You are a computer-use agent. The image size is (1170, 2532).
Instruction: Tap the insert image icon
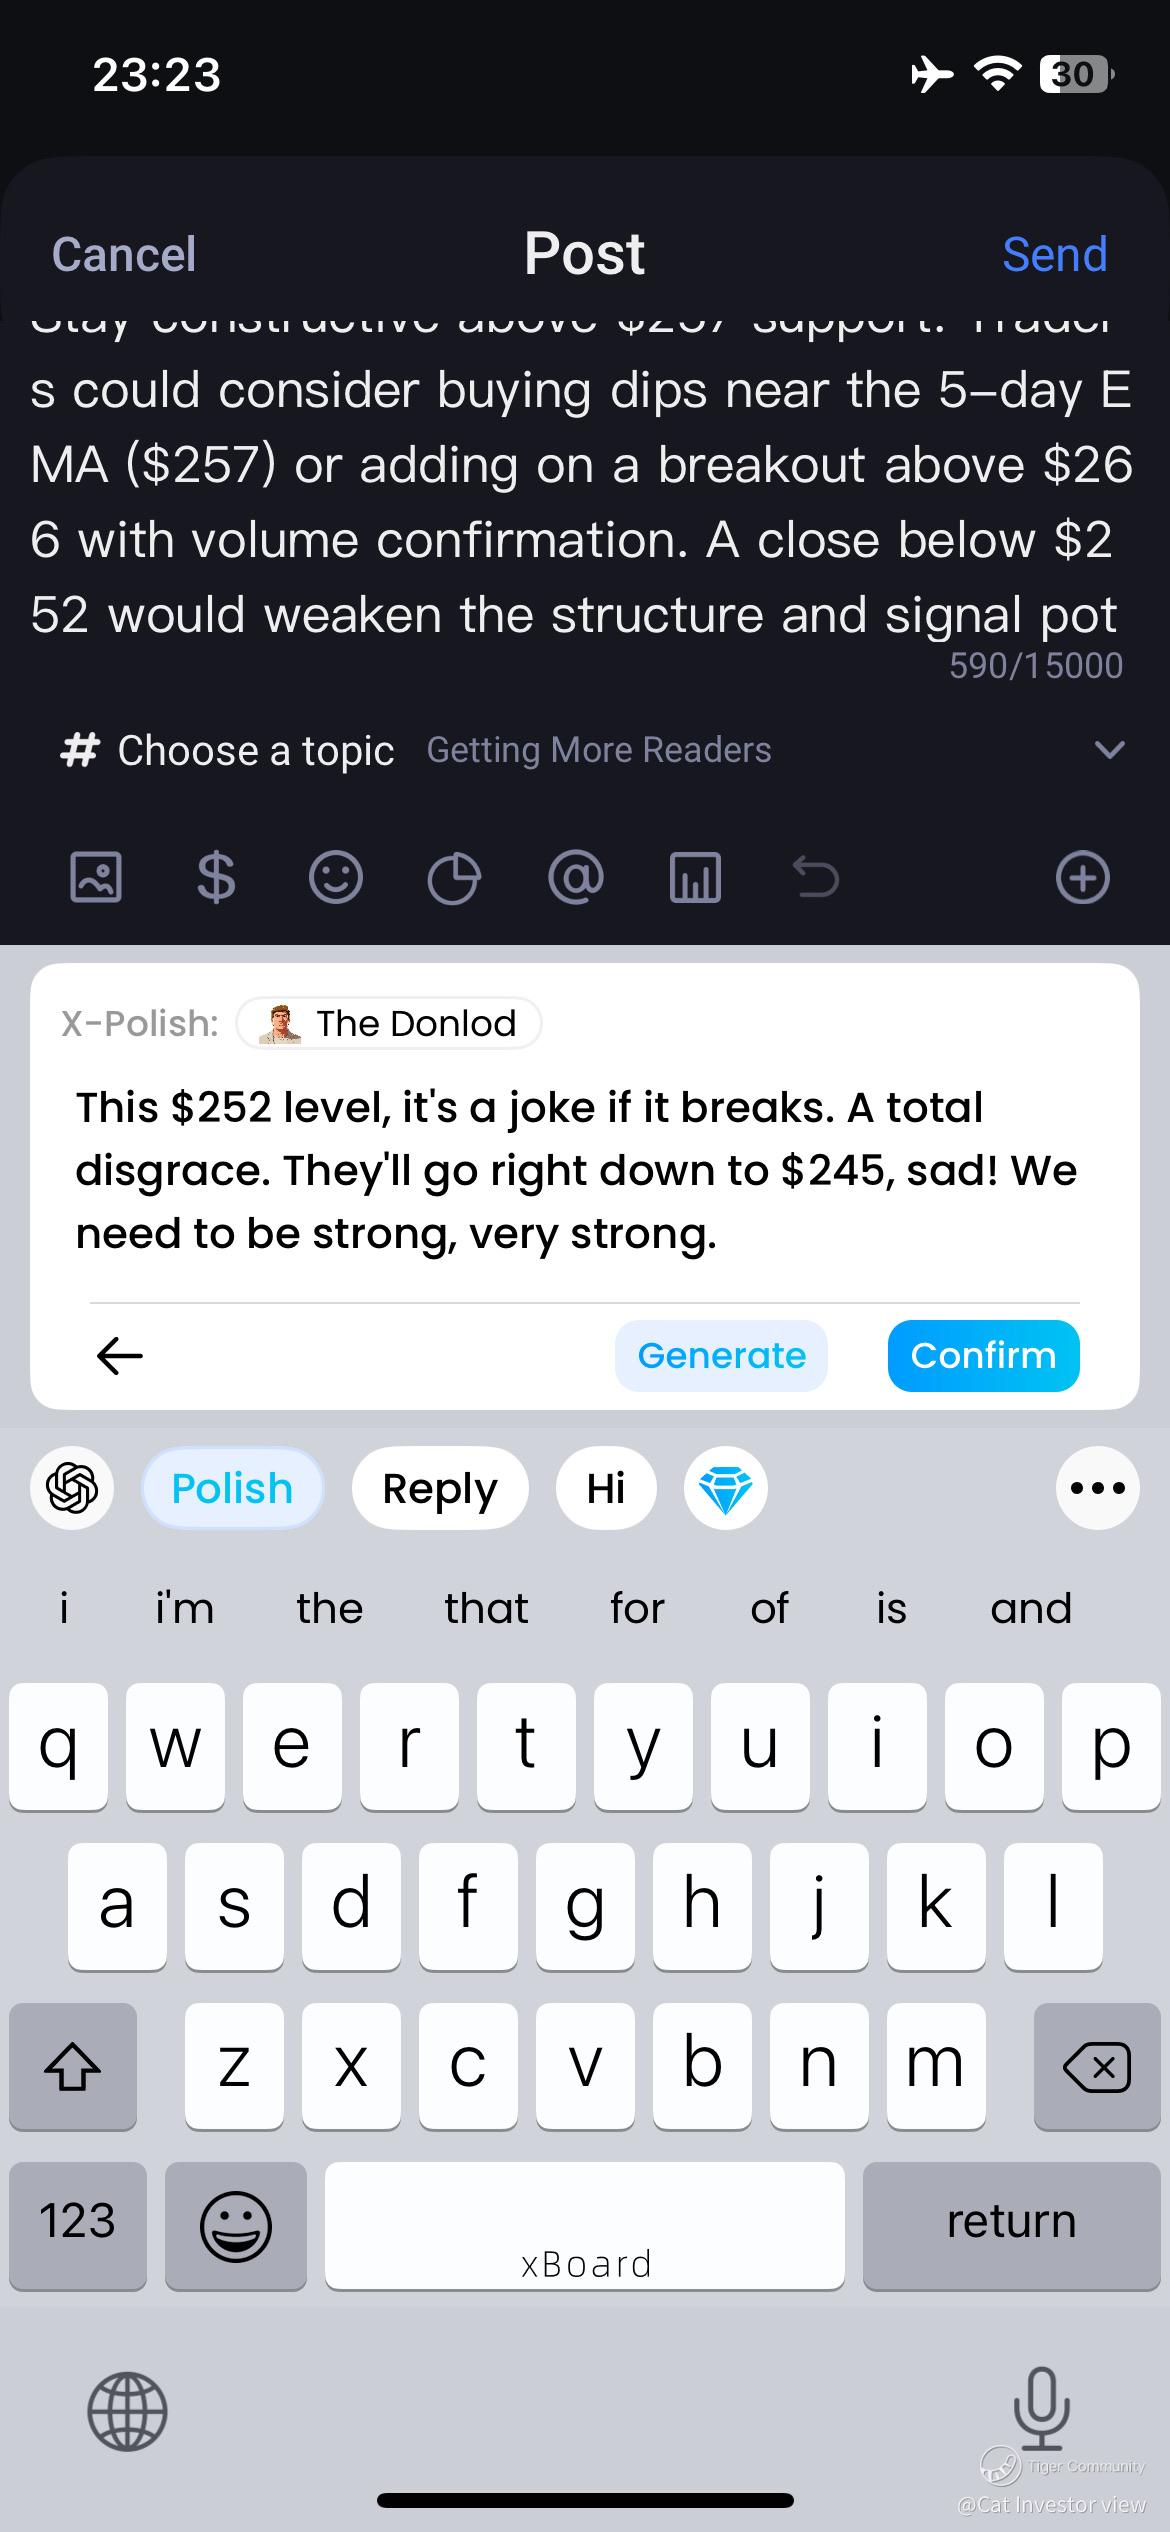96,878
